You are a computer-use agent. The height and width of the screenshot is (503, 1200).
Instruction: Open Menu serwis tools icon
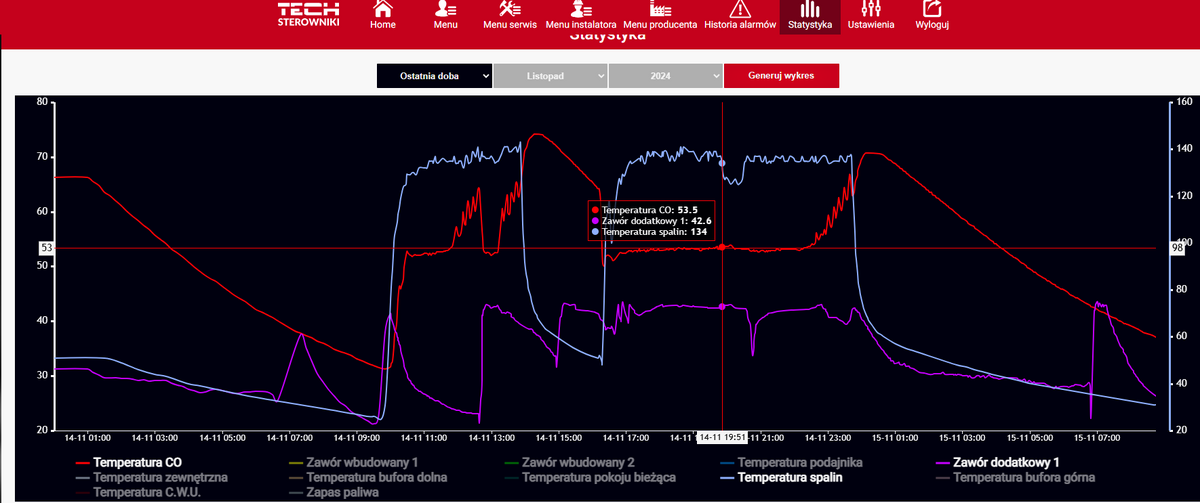tap(510, 9)
